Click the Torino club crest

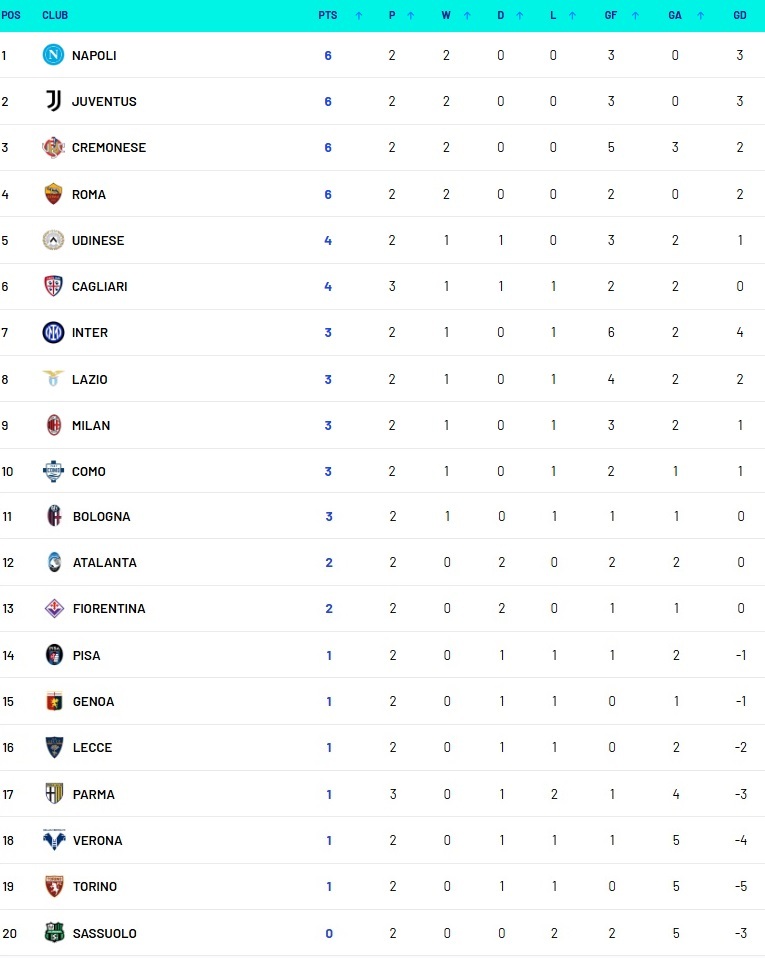pos(54,887)
